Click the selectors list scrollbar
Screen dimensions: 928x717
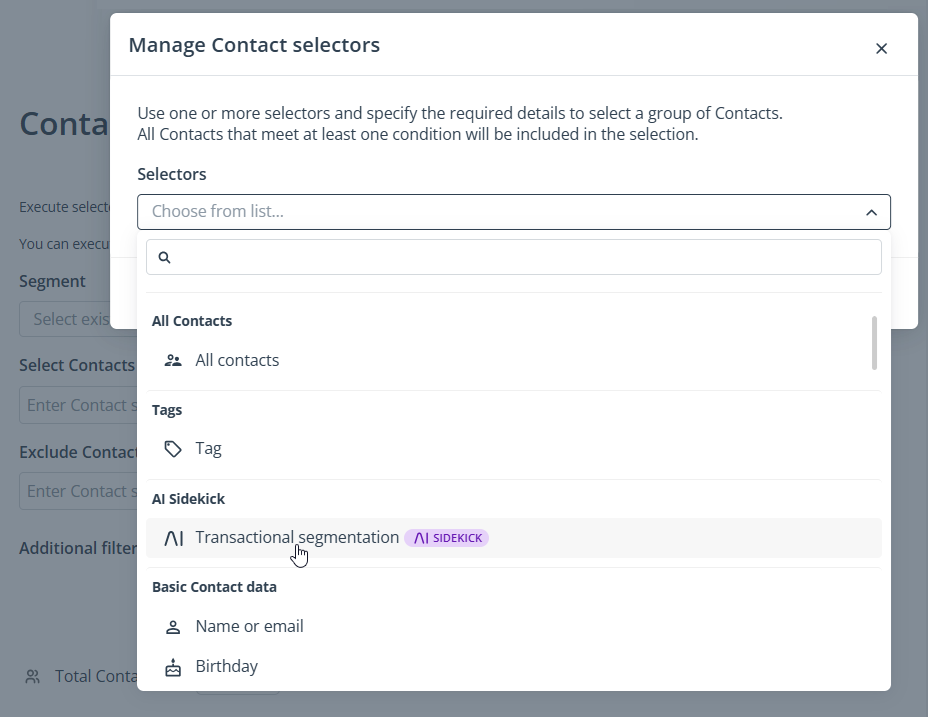coord(873,345)
